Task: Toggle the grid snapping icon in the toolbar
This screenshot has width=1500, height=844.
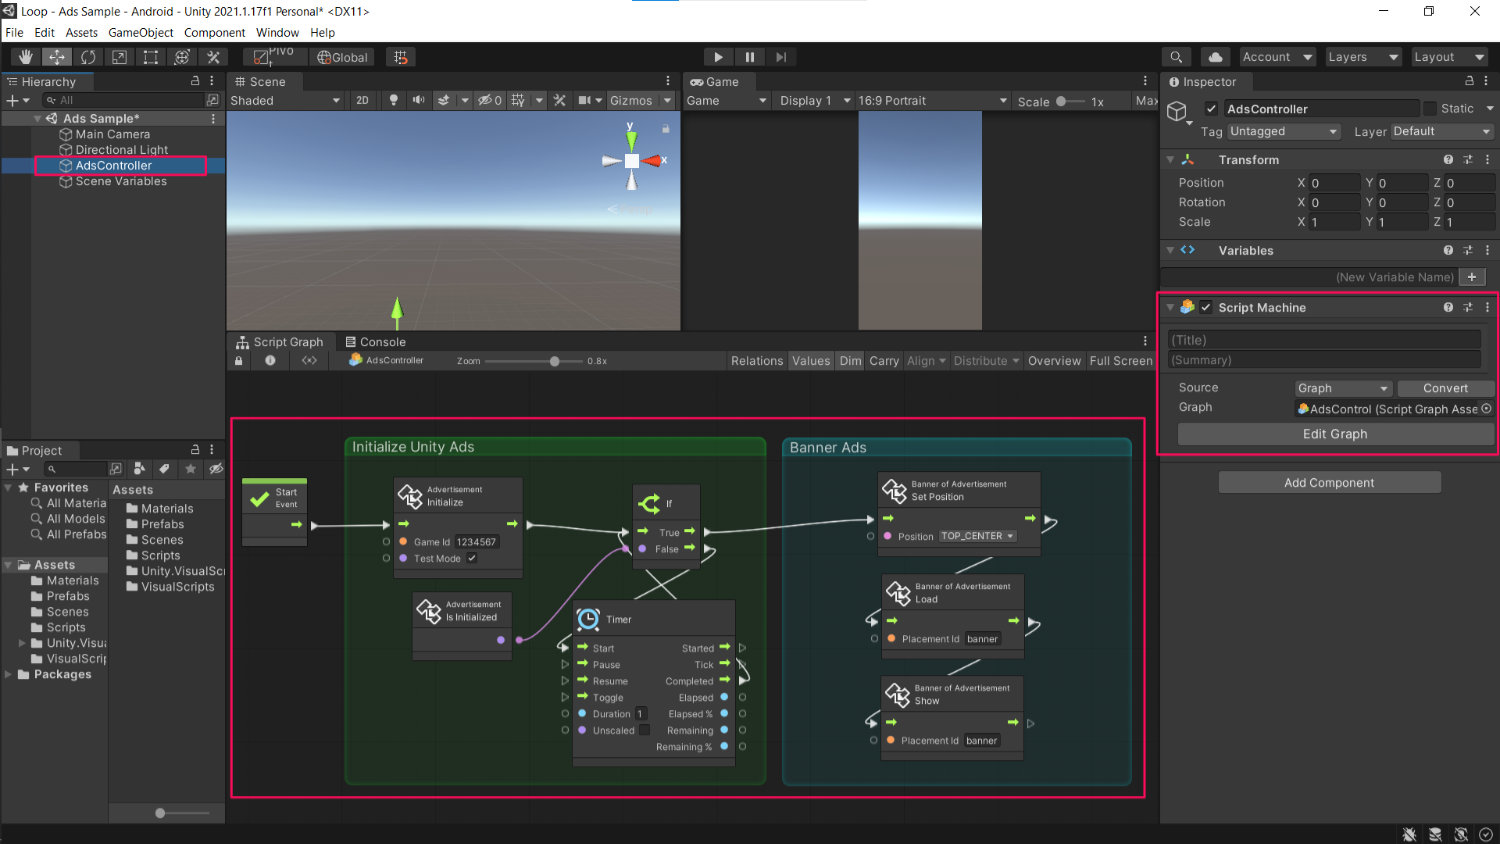Action: pyautogui.click(x=400, y=57)
